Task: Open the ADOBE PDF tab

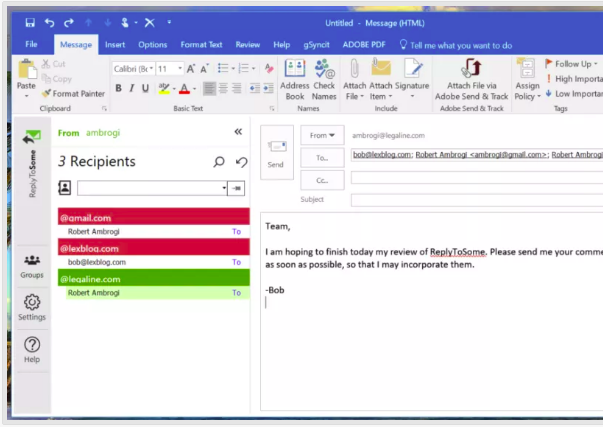Action: point(364,45)
